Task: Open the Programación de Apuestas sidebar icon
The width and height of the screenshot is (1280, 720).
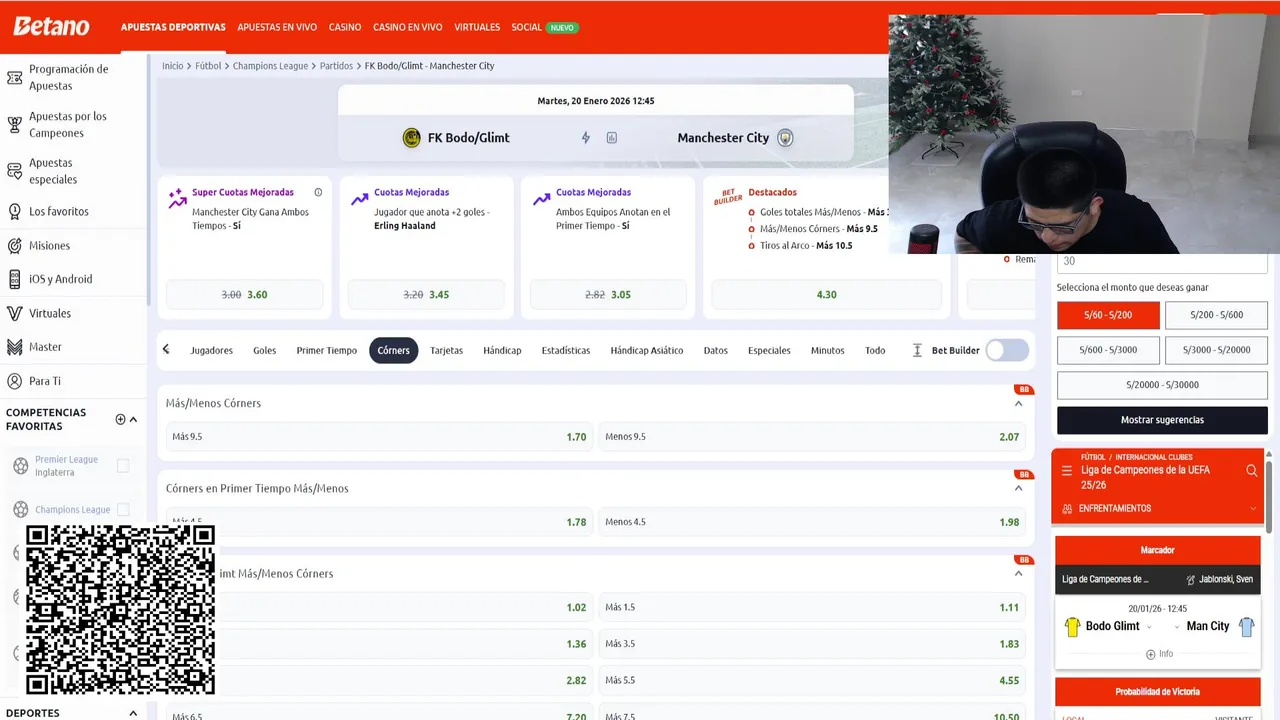Action: (14, 77)
